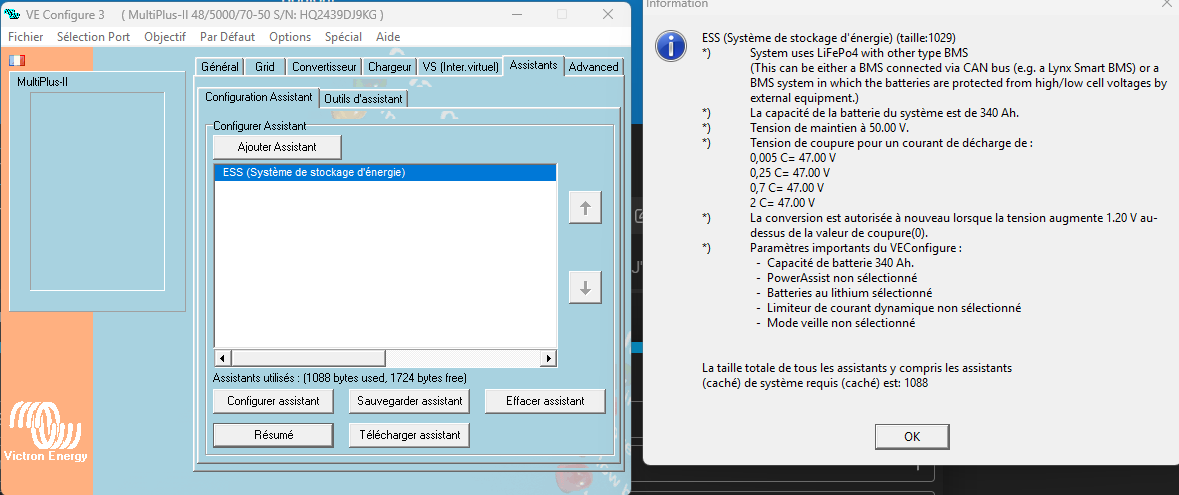Click 'System uses LiFePo4 with other type BMS'
Image resolution: width=1179 pixels, height=495 pixels.
(x=859, y=53)
